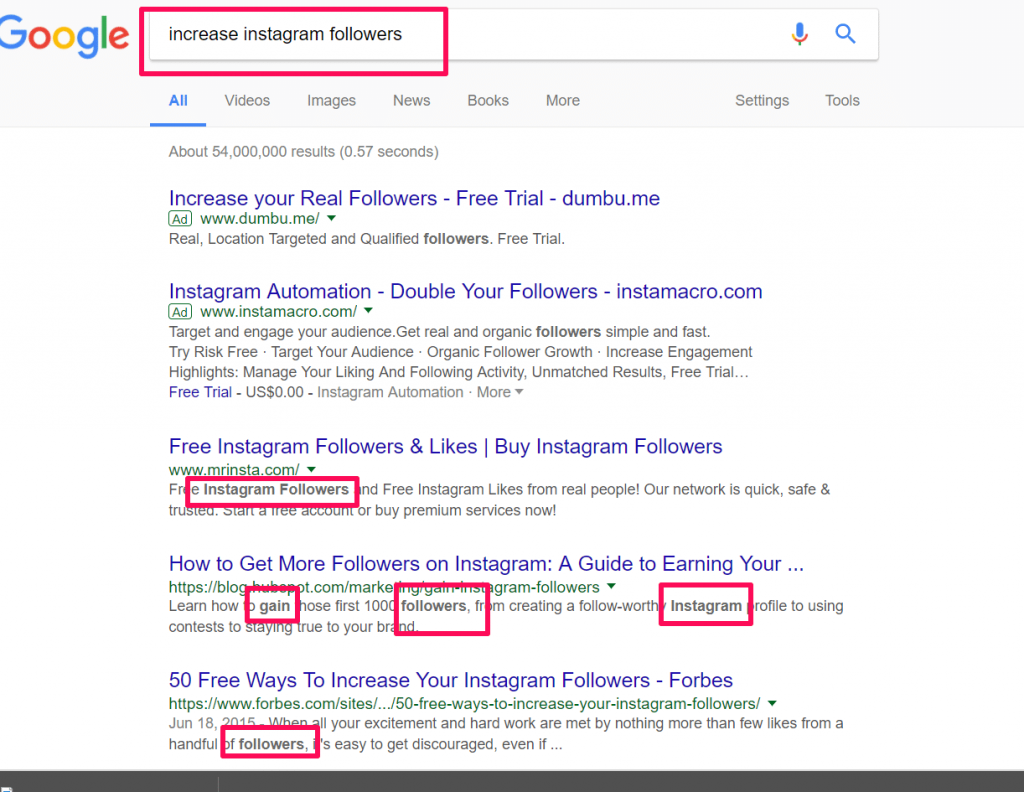Select the All results tab

pyautogui.click(x=178, y=101)
